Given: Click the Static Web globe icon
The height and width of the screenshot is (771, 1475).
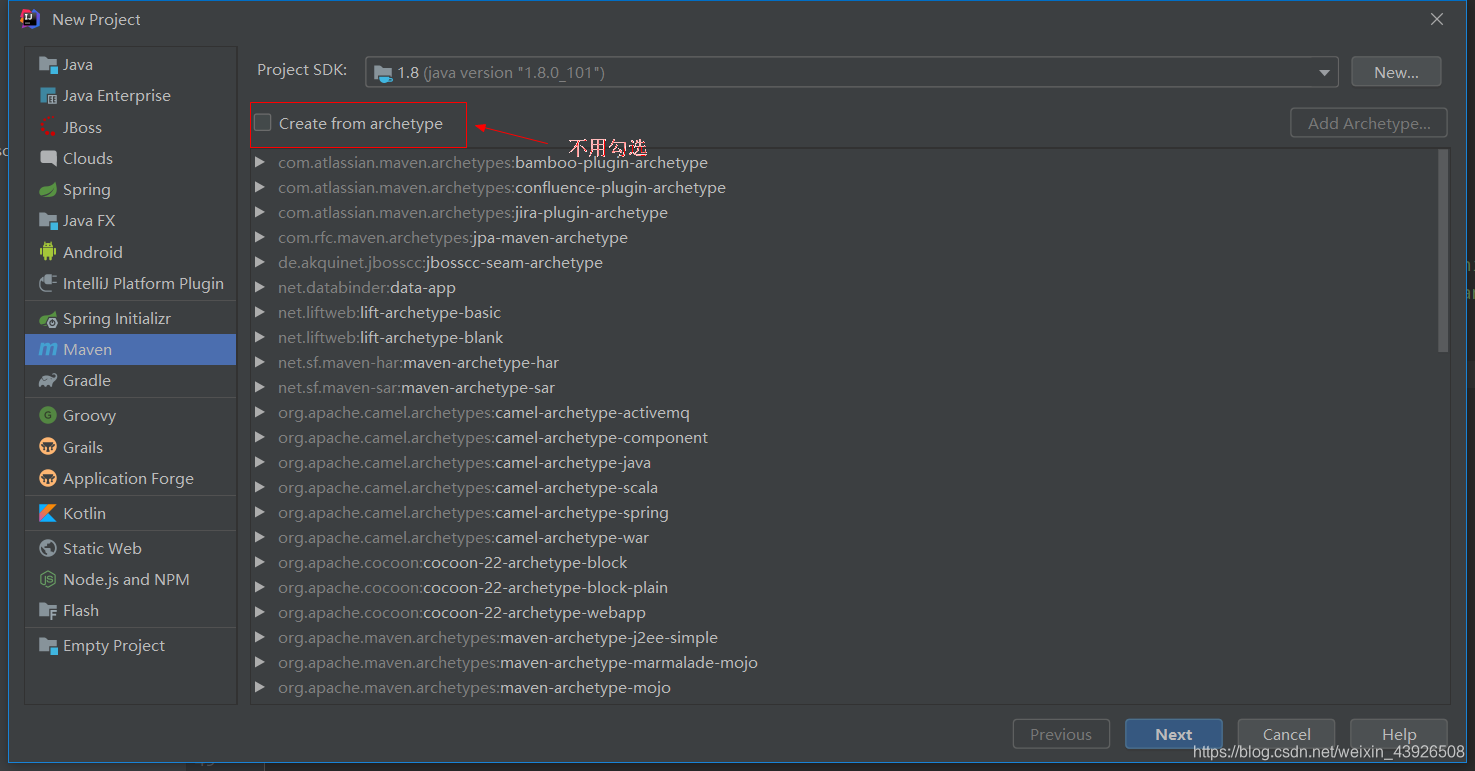Looking at the screenshot, I should (x=48, y=549).
